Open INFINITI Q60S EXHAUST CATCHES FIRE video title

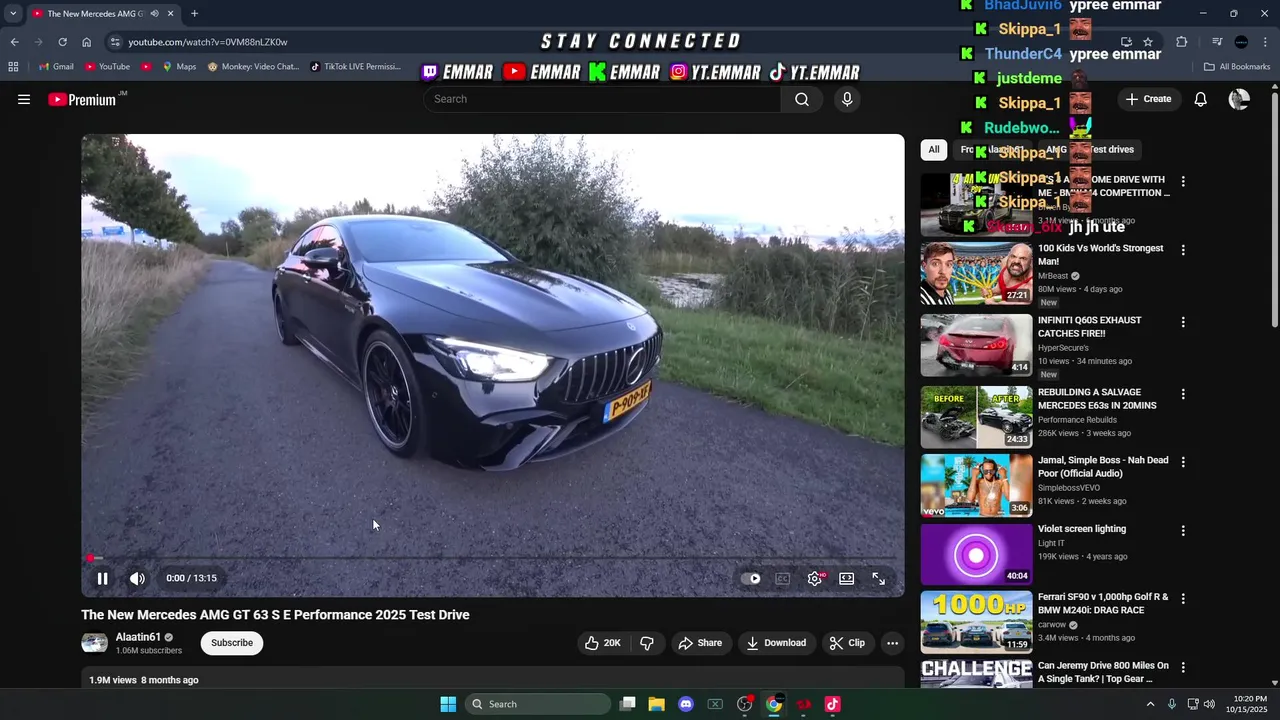click(x=1089, y=326)
